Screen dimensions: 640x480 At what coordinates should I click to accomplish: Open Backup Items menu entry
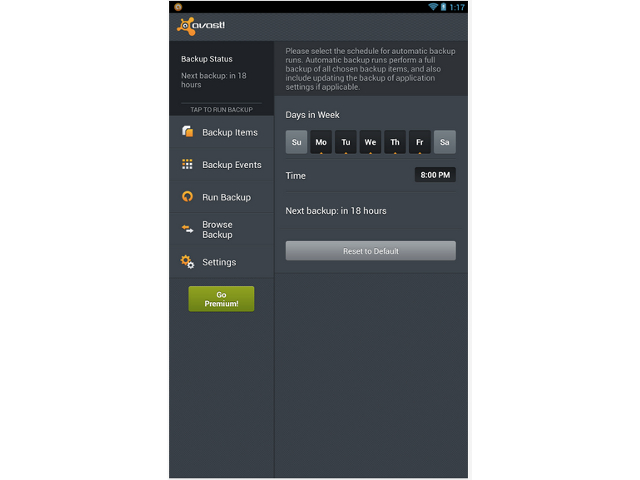tap(221, 132)
